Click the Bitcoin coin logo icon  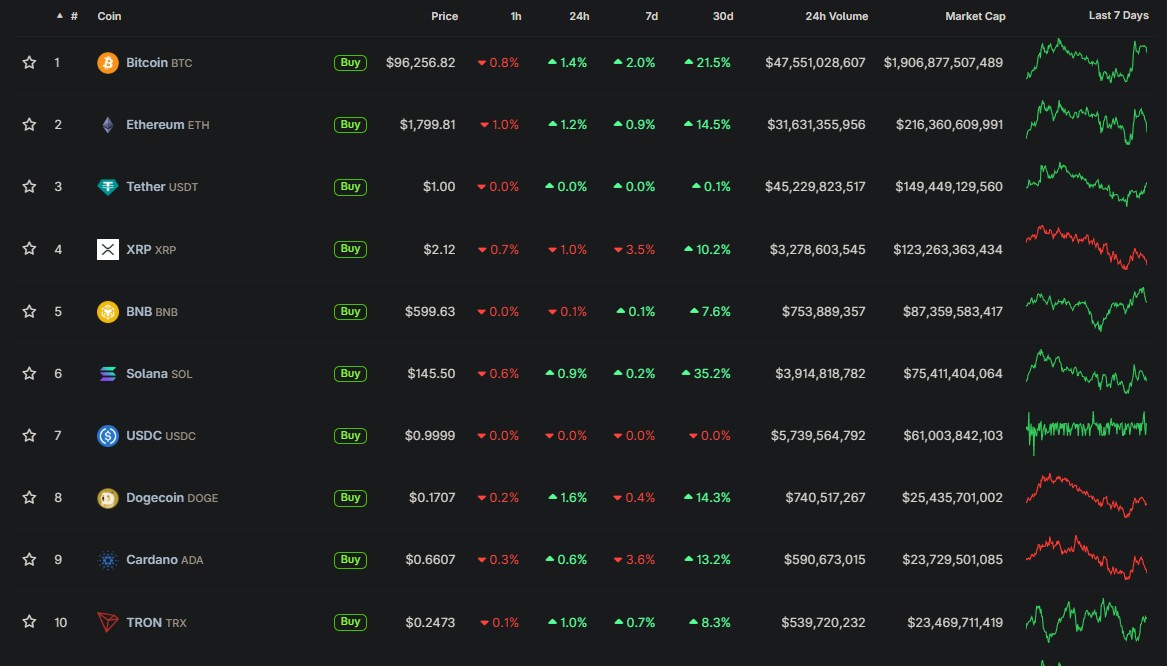coord(108,63)
